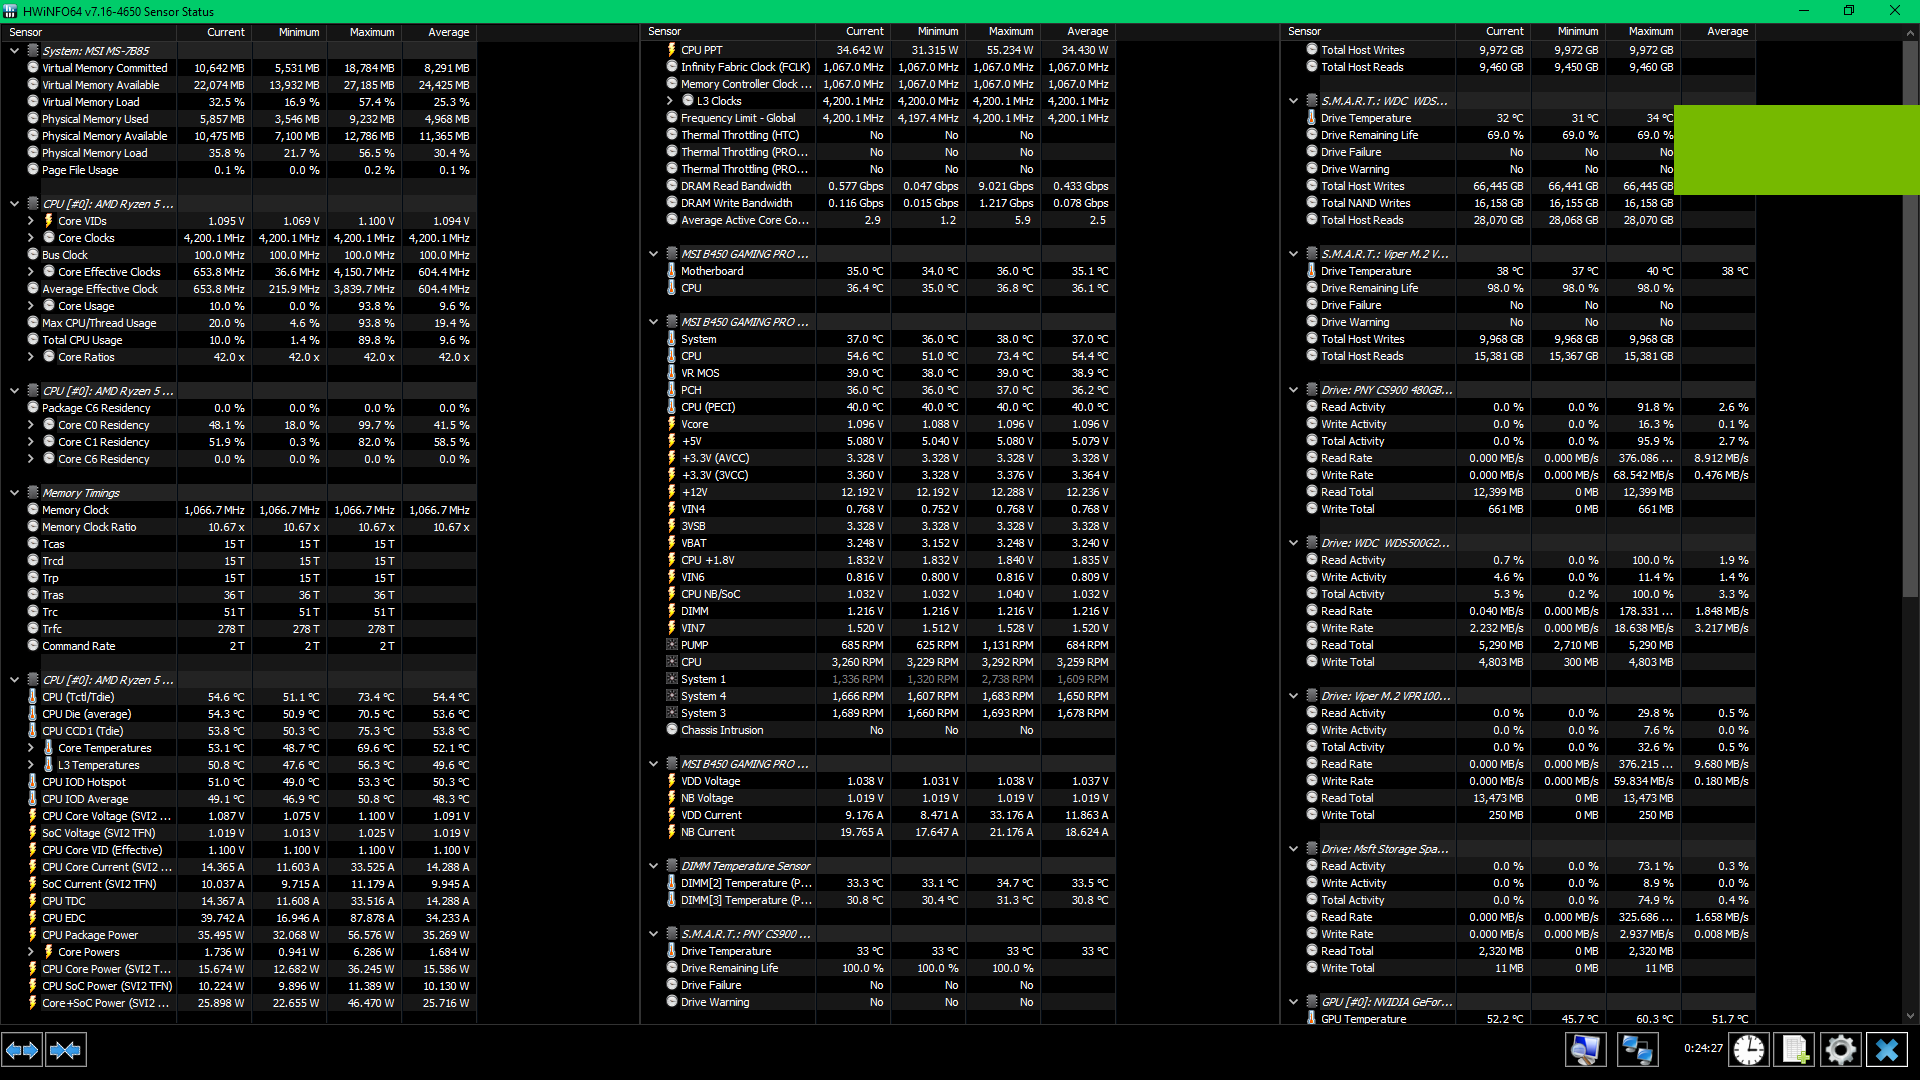Select the Chassis Intrusion sensor row

(721, 730)
